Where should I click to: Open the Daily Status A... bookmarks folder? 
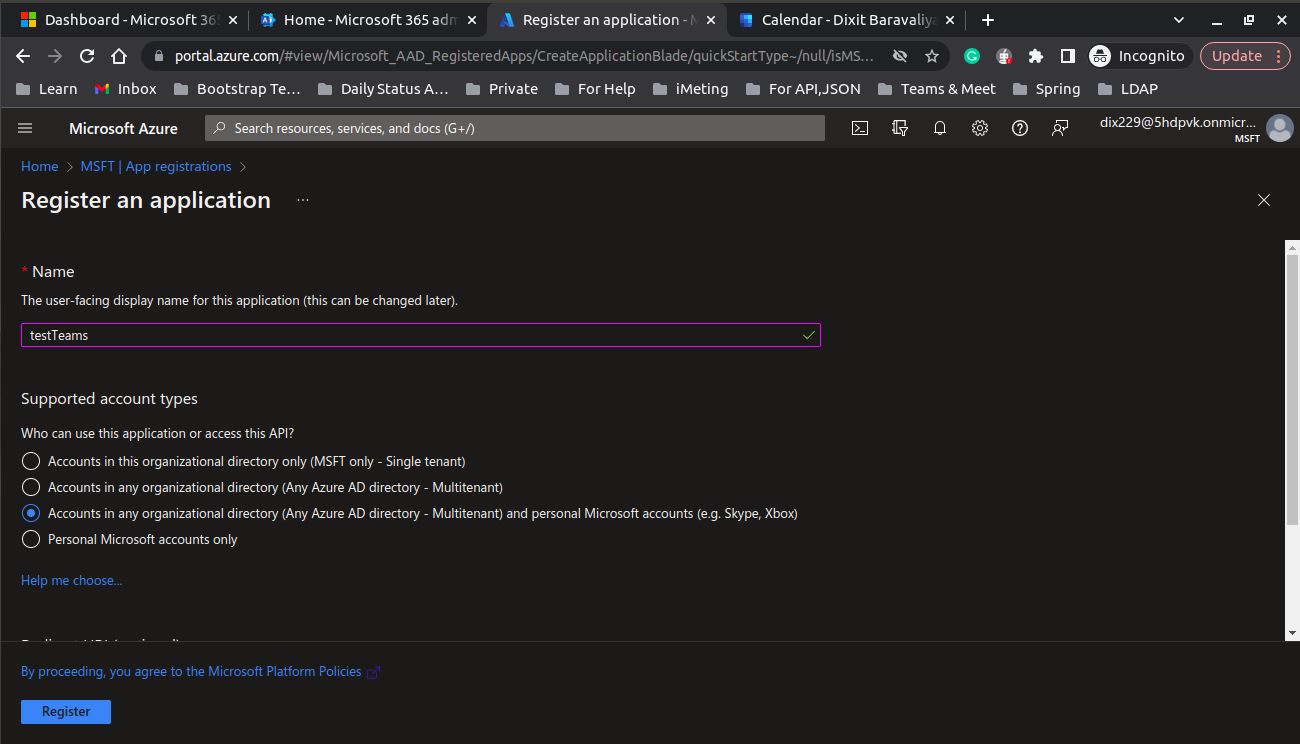[383, 89]
